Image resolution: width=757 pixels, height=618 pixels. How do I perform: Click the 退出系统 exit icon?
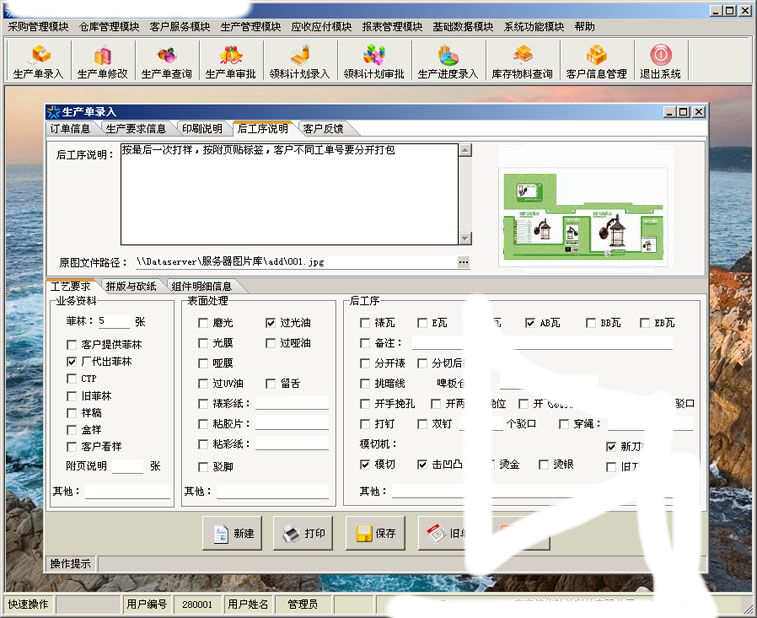[x=660, y=61]
